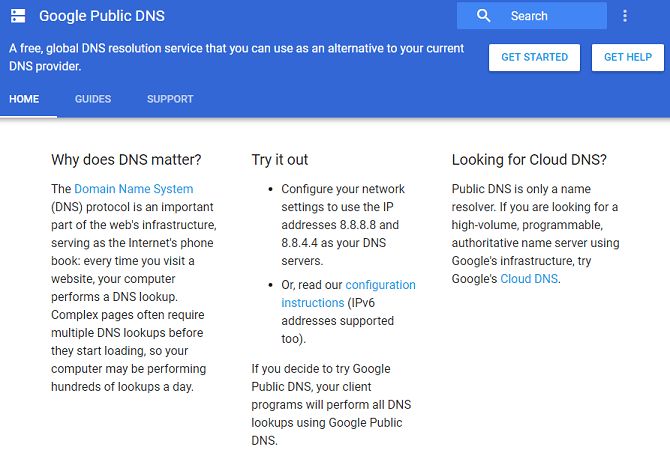Click the magnifying glass search icon
This screenshot has width=670, height=450.
click(483, 16)
